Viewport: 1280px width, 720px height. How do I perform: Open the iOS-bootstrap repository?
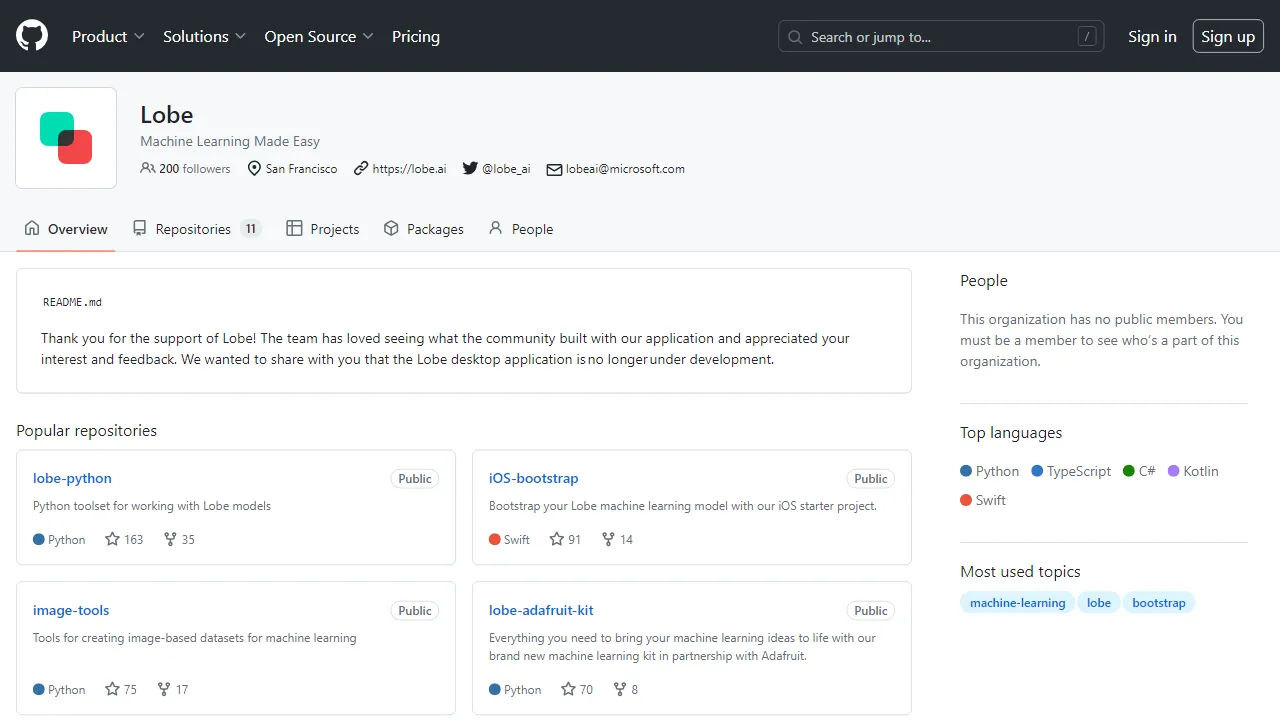tap(533, 478)
